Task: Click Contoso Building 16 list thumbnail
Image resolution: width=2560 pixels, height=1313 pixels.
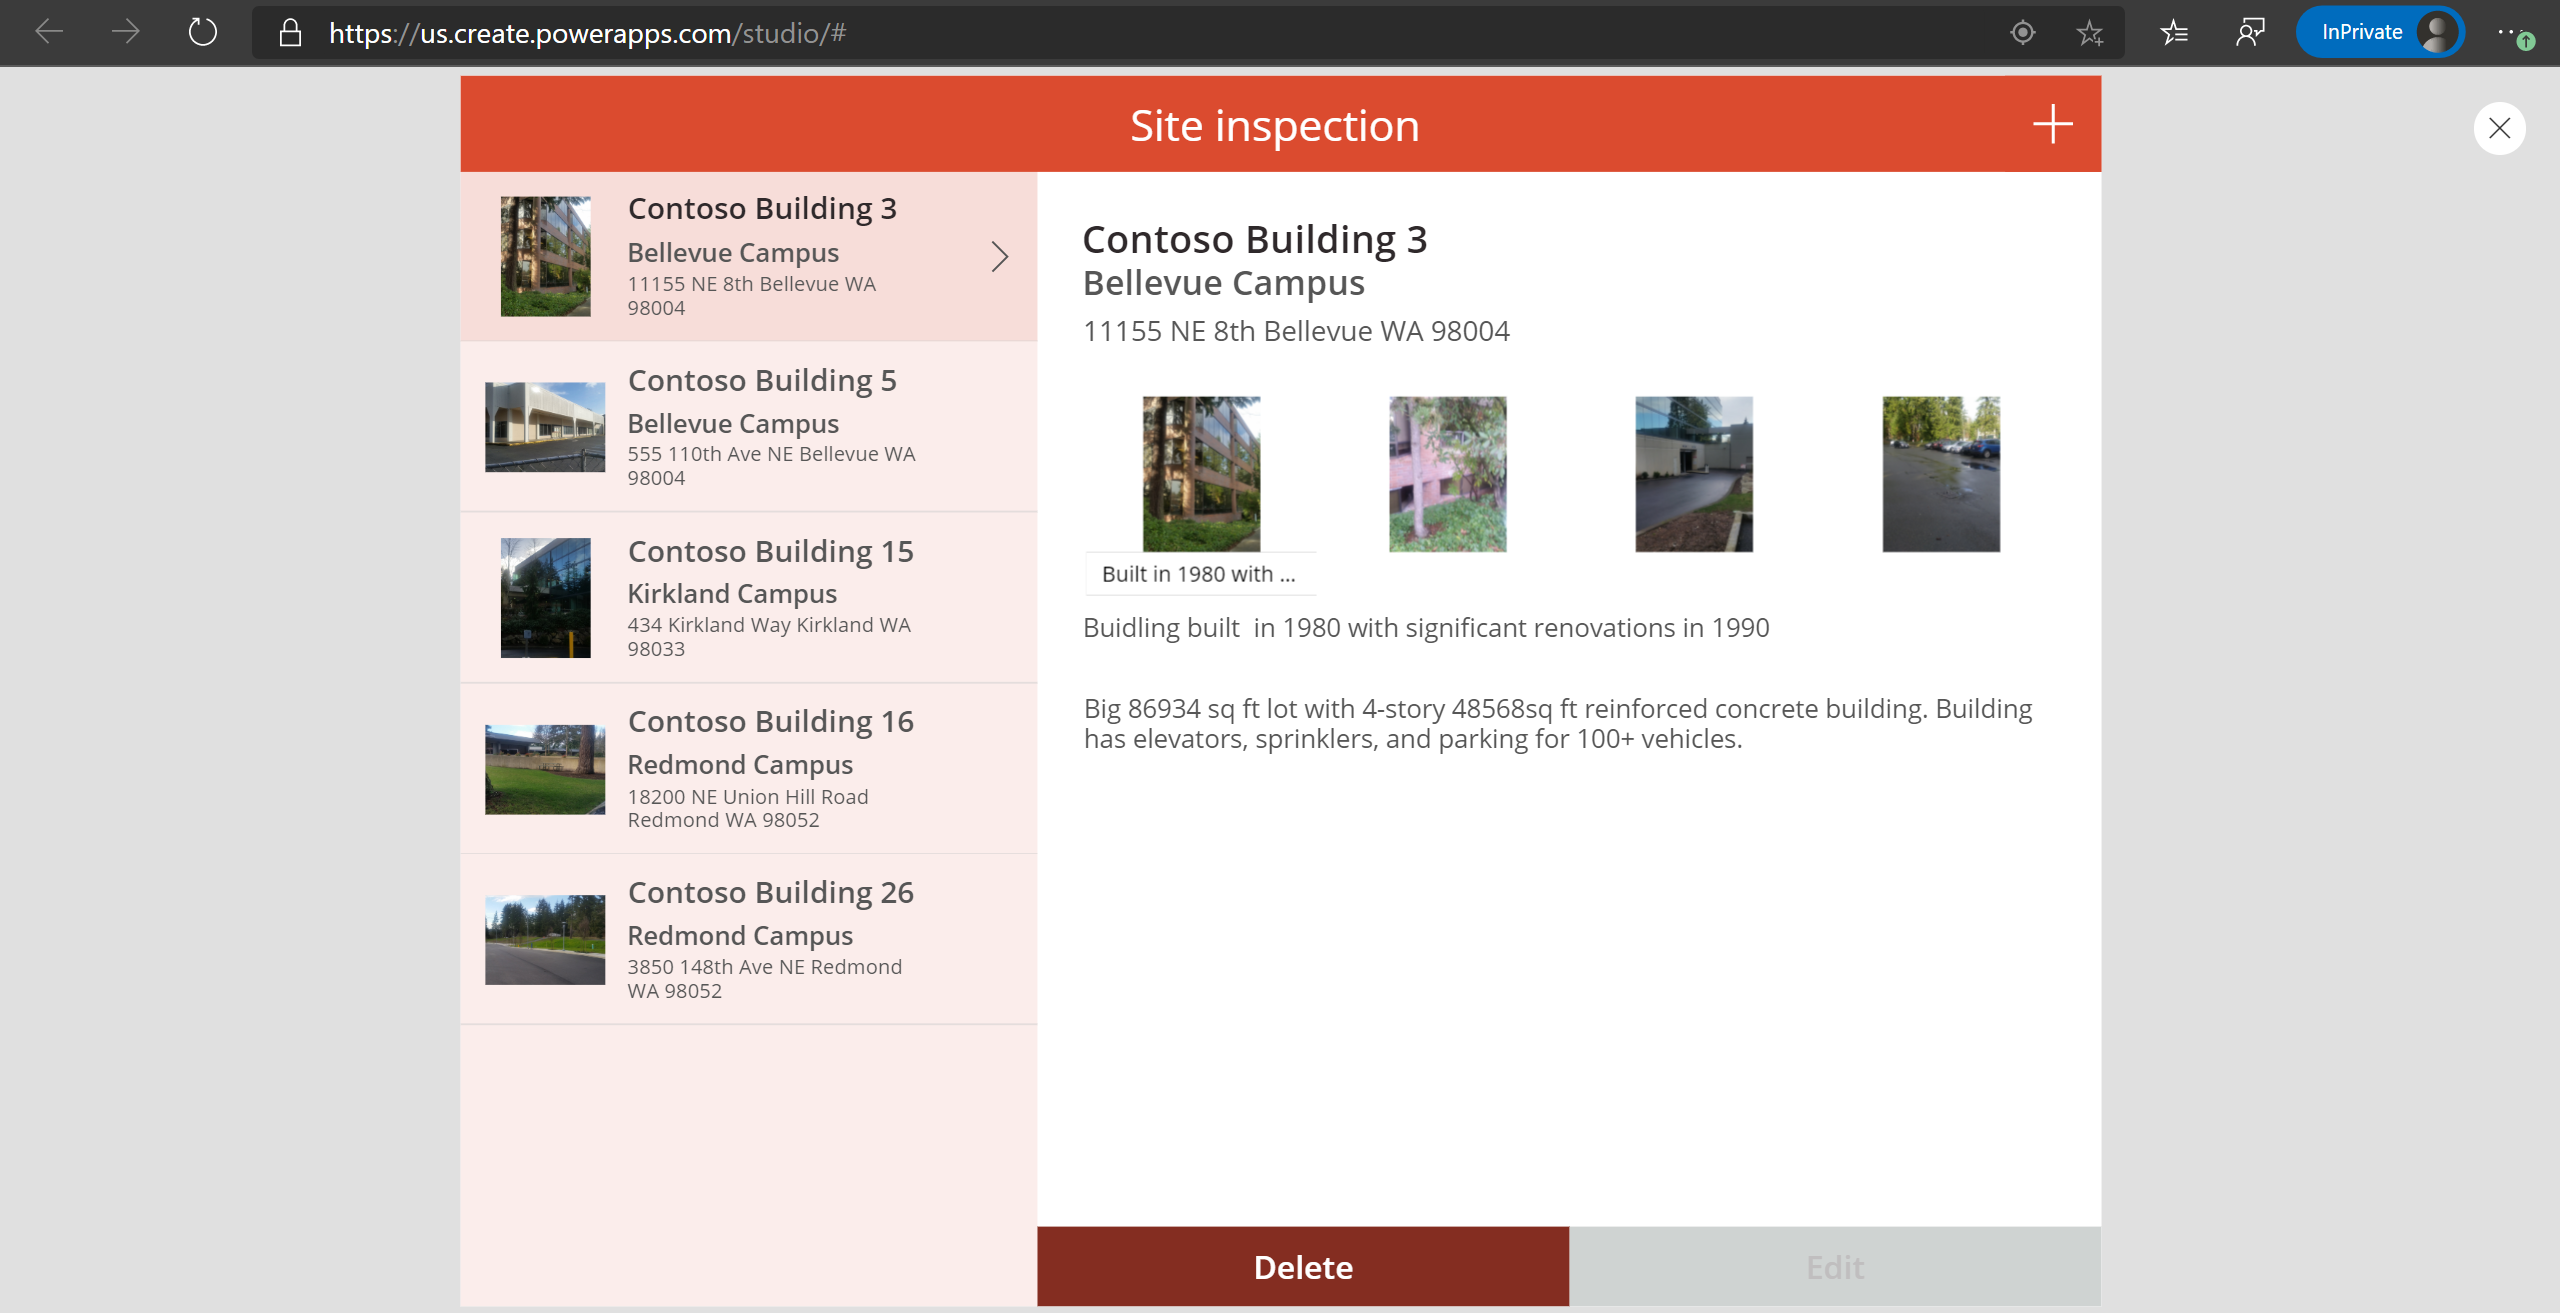Action: pos(545,769)
